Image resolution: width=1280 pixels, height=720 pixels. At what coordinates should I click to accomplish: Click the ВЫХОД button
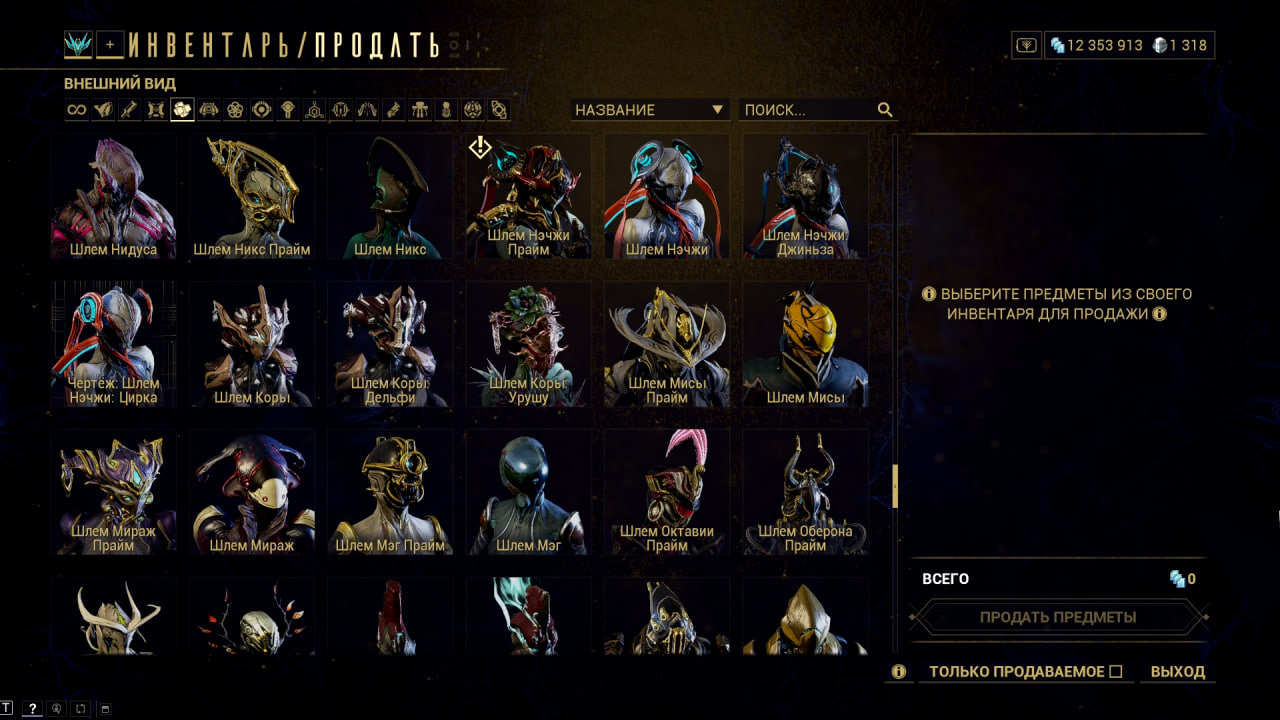1178,672
